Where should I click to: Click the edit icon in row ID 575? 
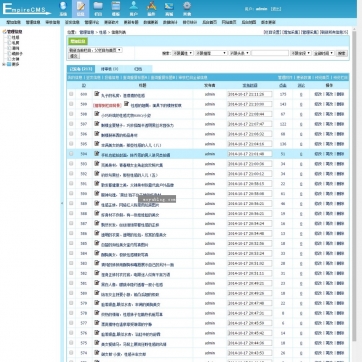(97, 343)
